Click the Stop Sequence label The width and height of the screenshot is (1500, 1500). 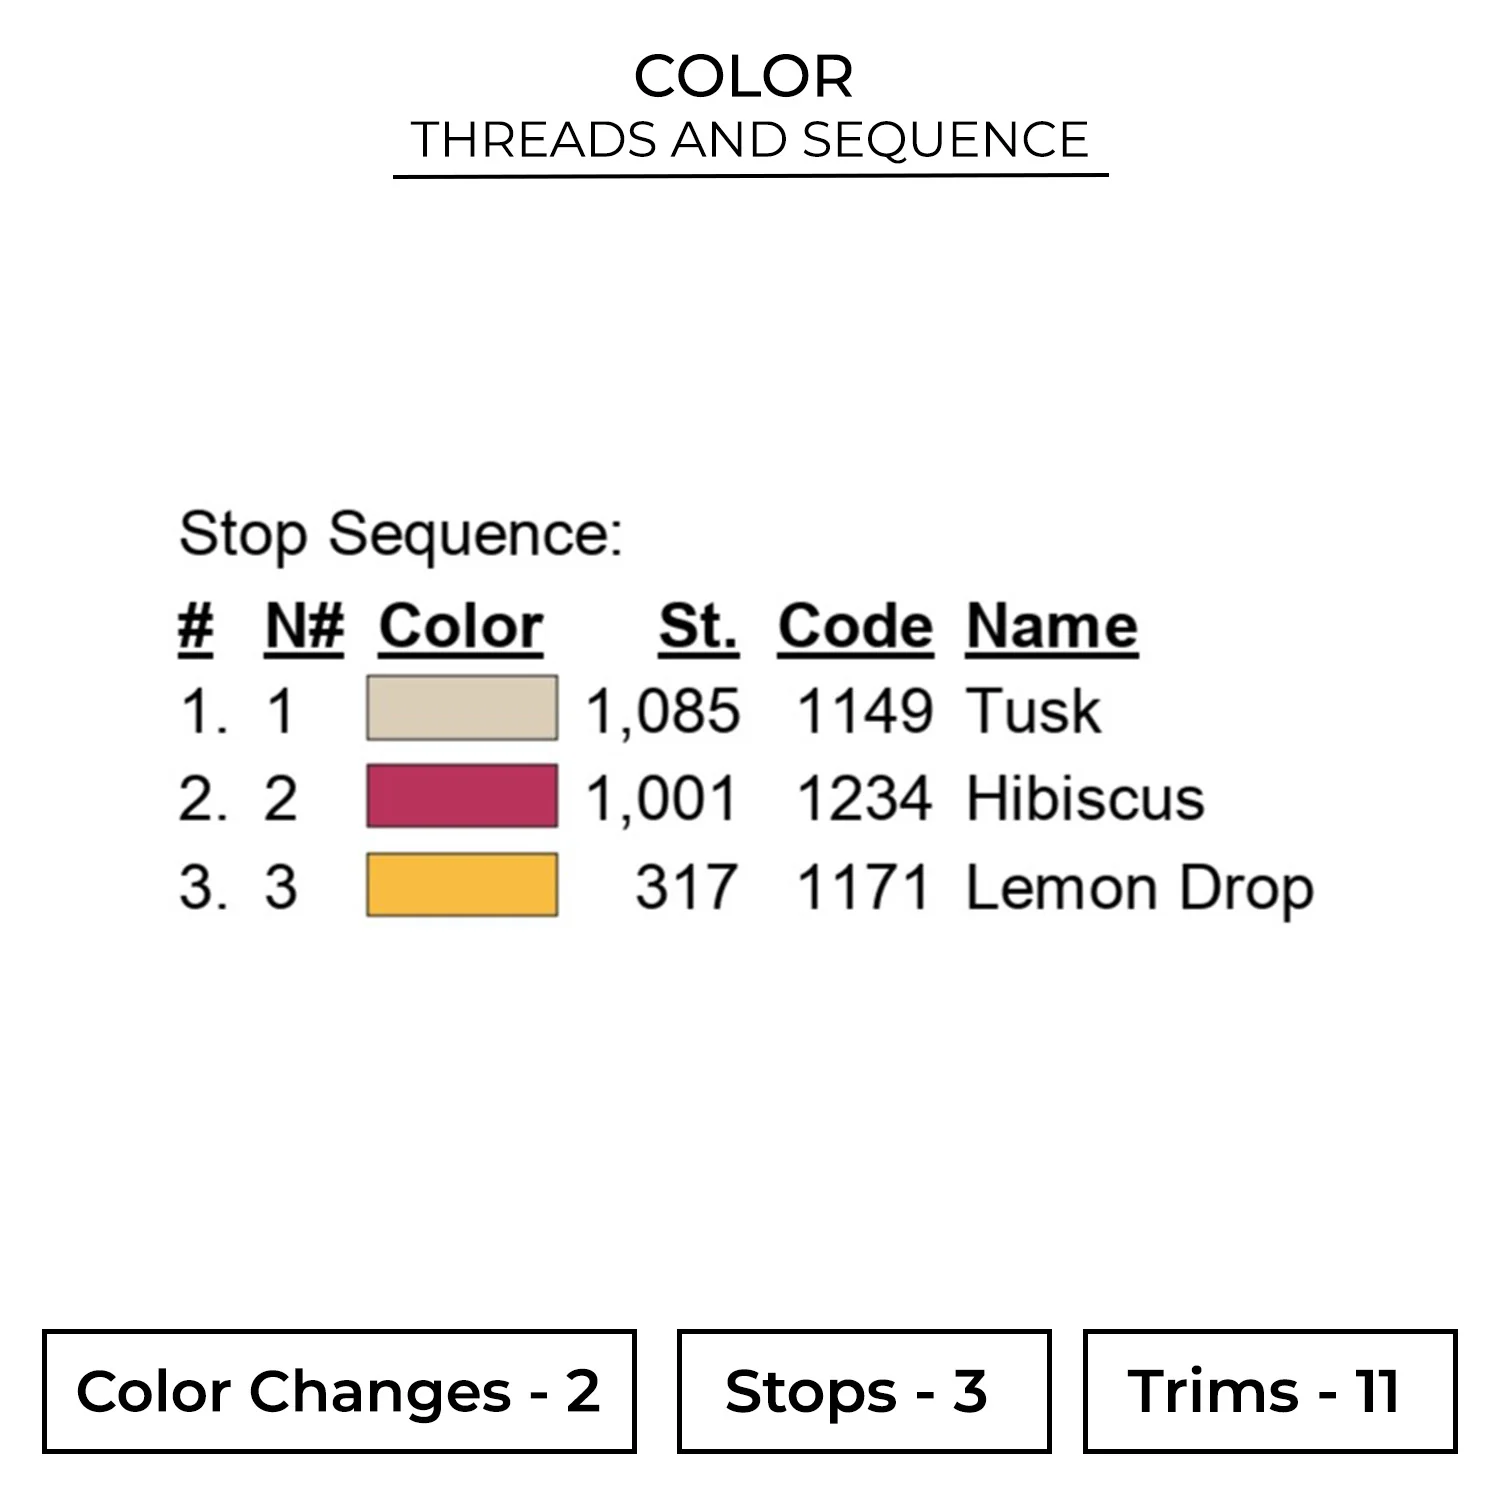(x=400, y=534)
